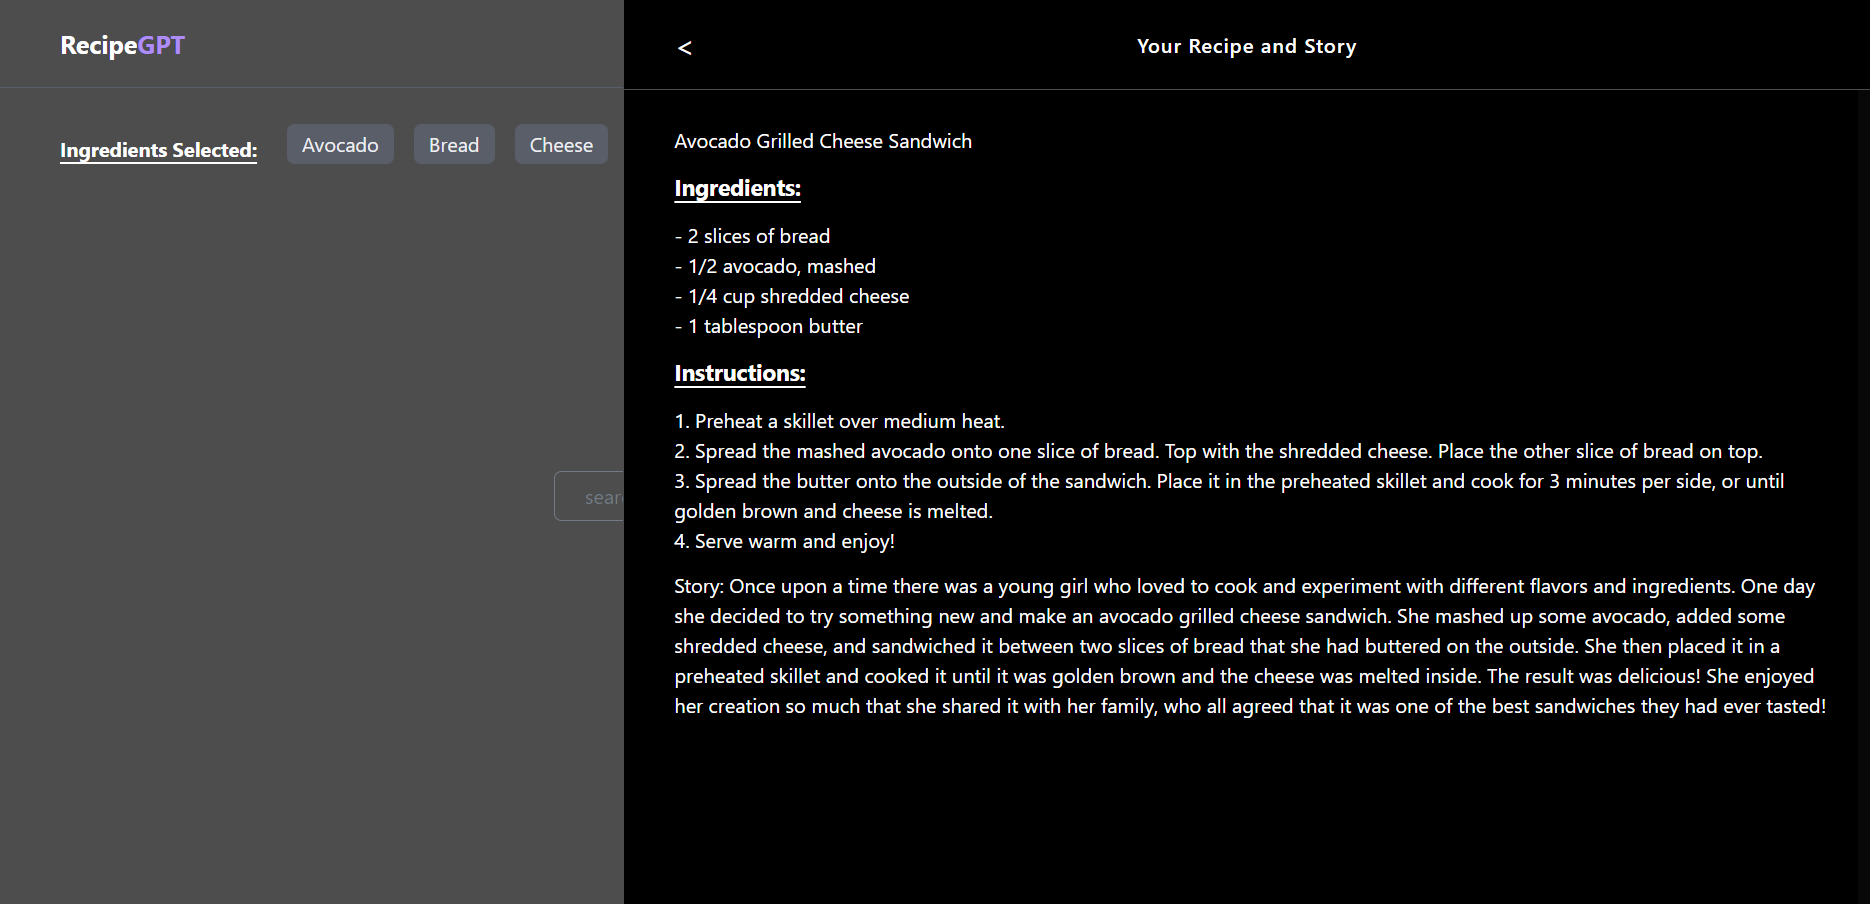
Task: Click the underlined Instructions heading
Action: coord(740,373)
